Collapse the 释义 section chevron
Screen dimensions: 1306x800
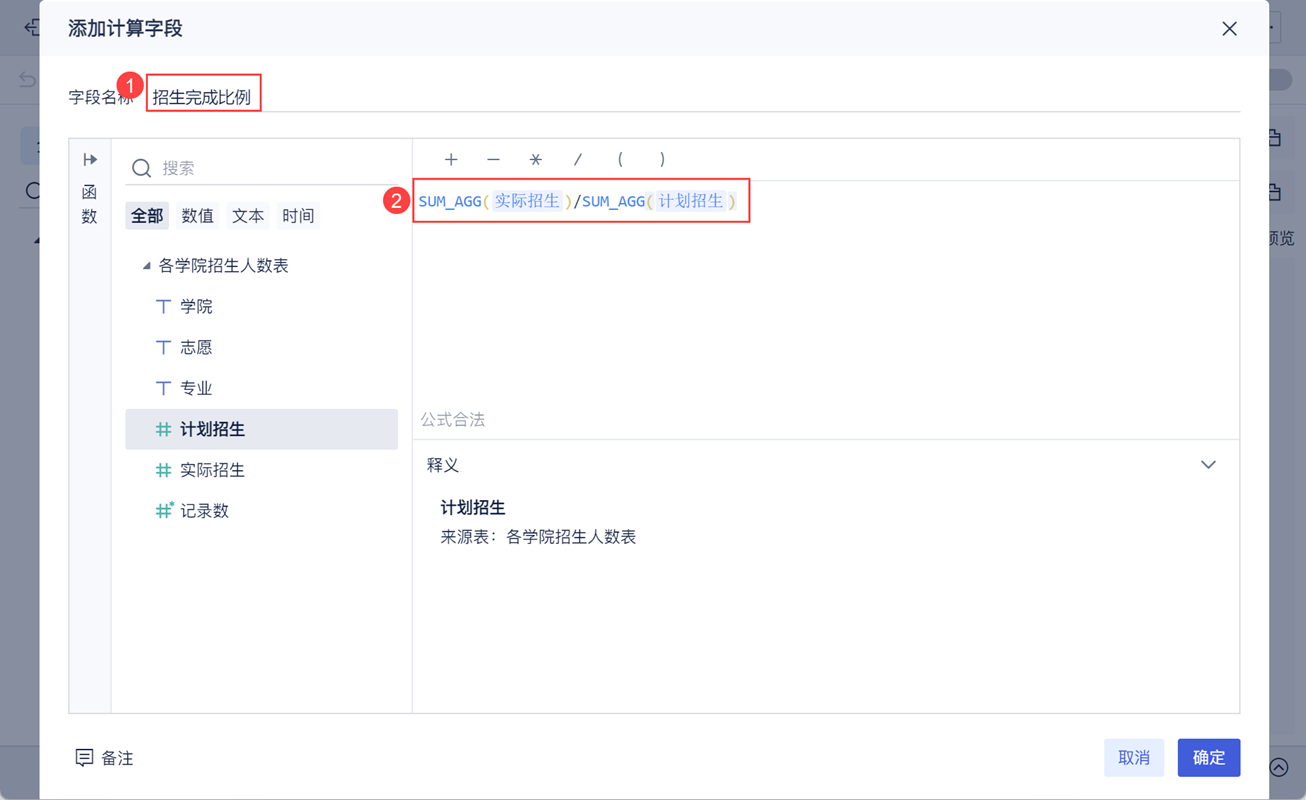tap(1208, 465)
